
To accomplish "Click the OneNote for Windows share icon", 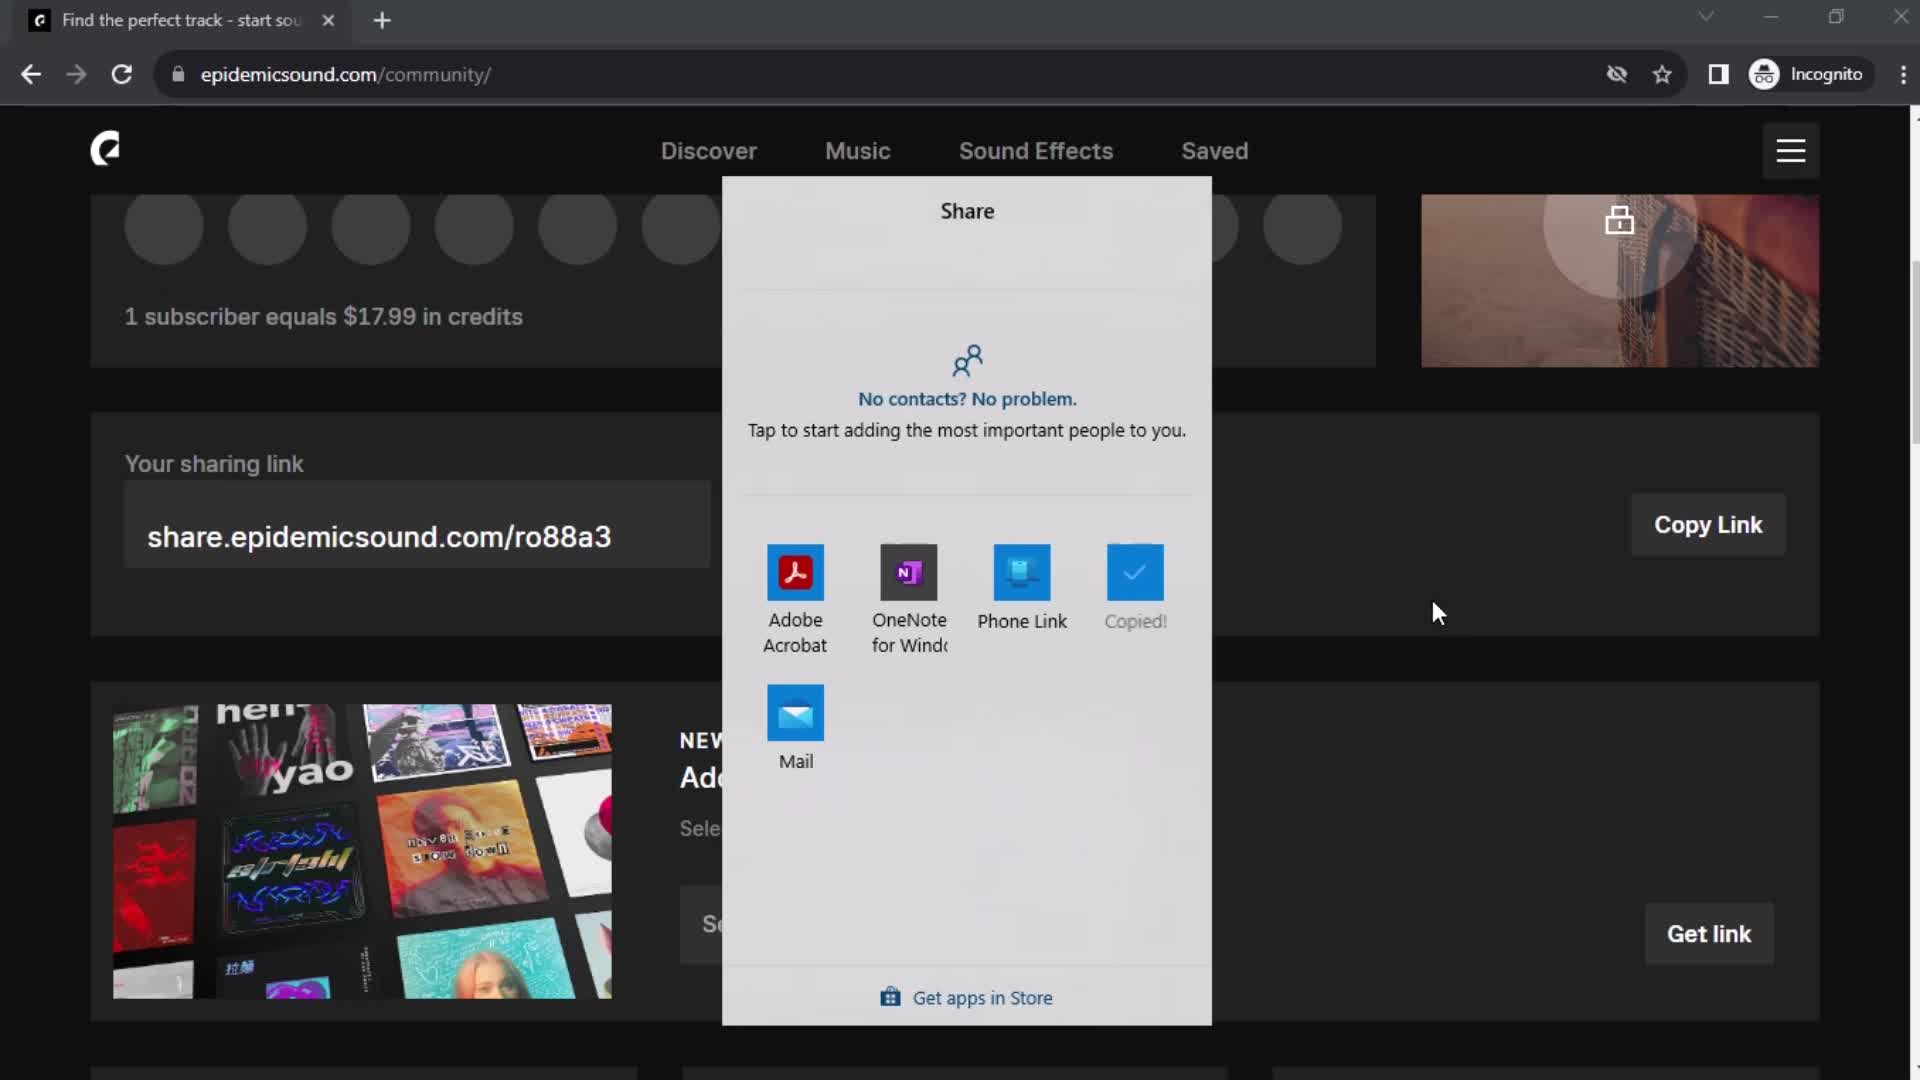I will (x=907, y=572).
